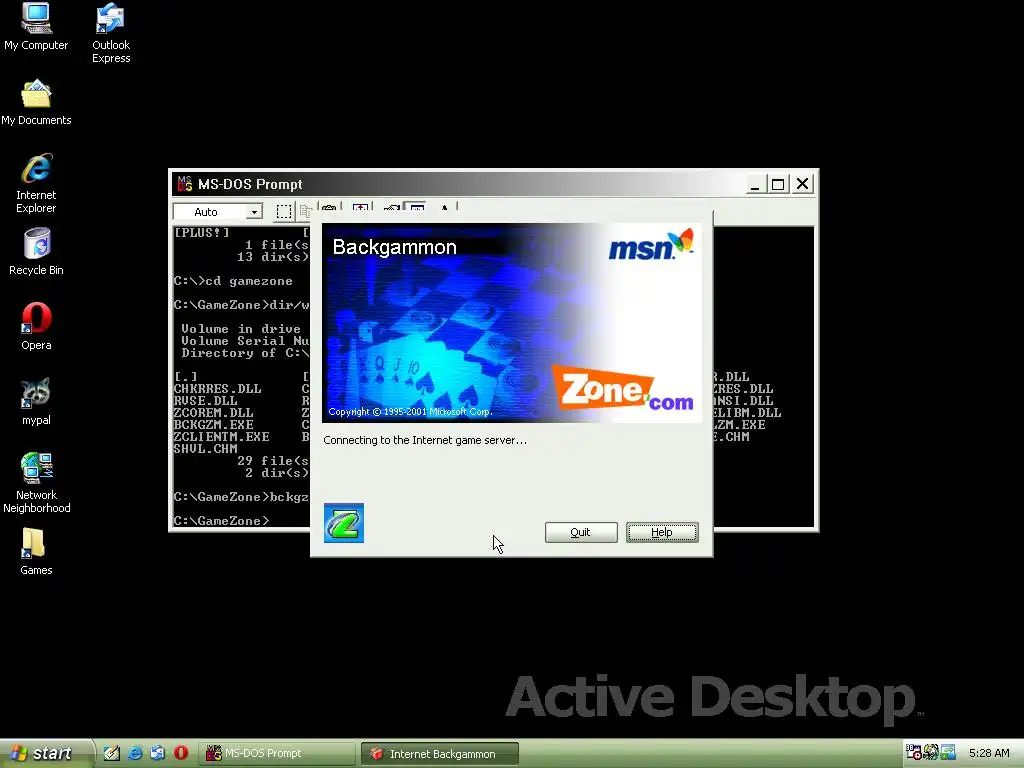The image size is (1024, 768).
Task: Open Outlook Express desktop icon
Action: [111, 33]
